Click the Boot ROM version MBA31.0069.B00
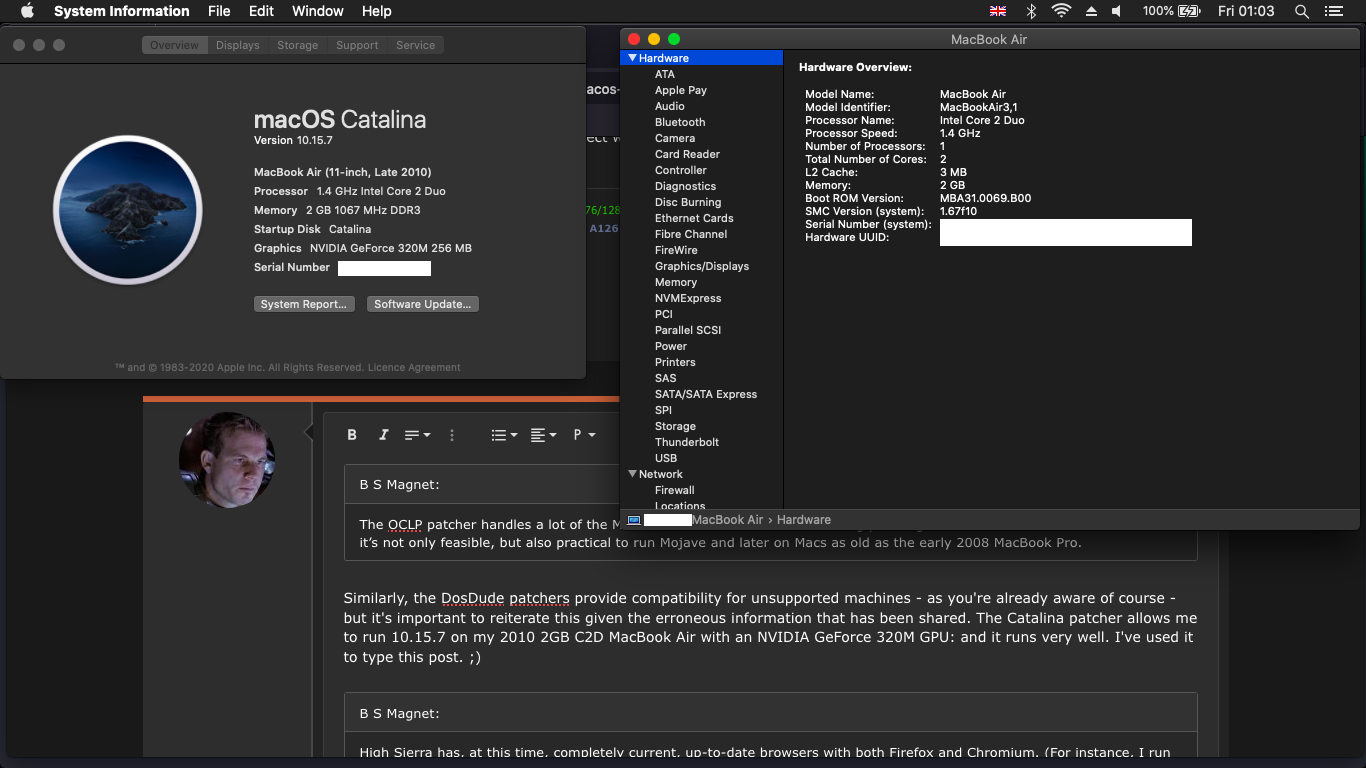Viewport: 1366px width, 768px height. point(985,198)
